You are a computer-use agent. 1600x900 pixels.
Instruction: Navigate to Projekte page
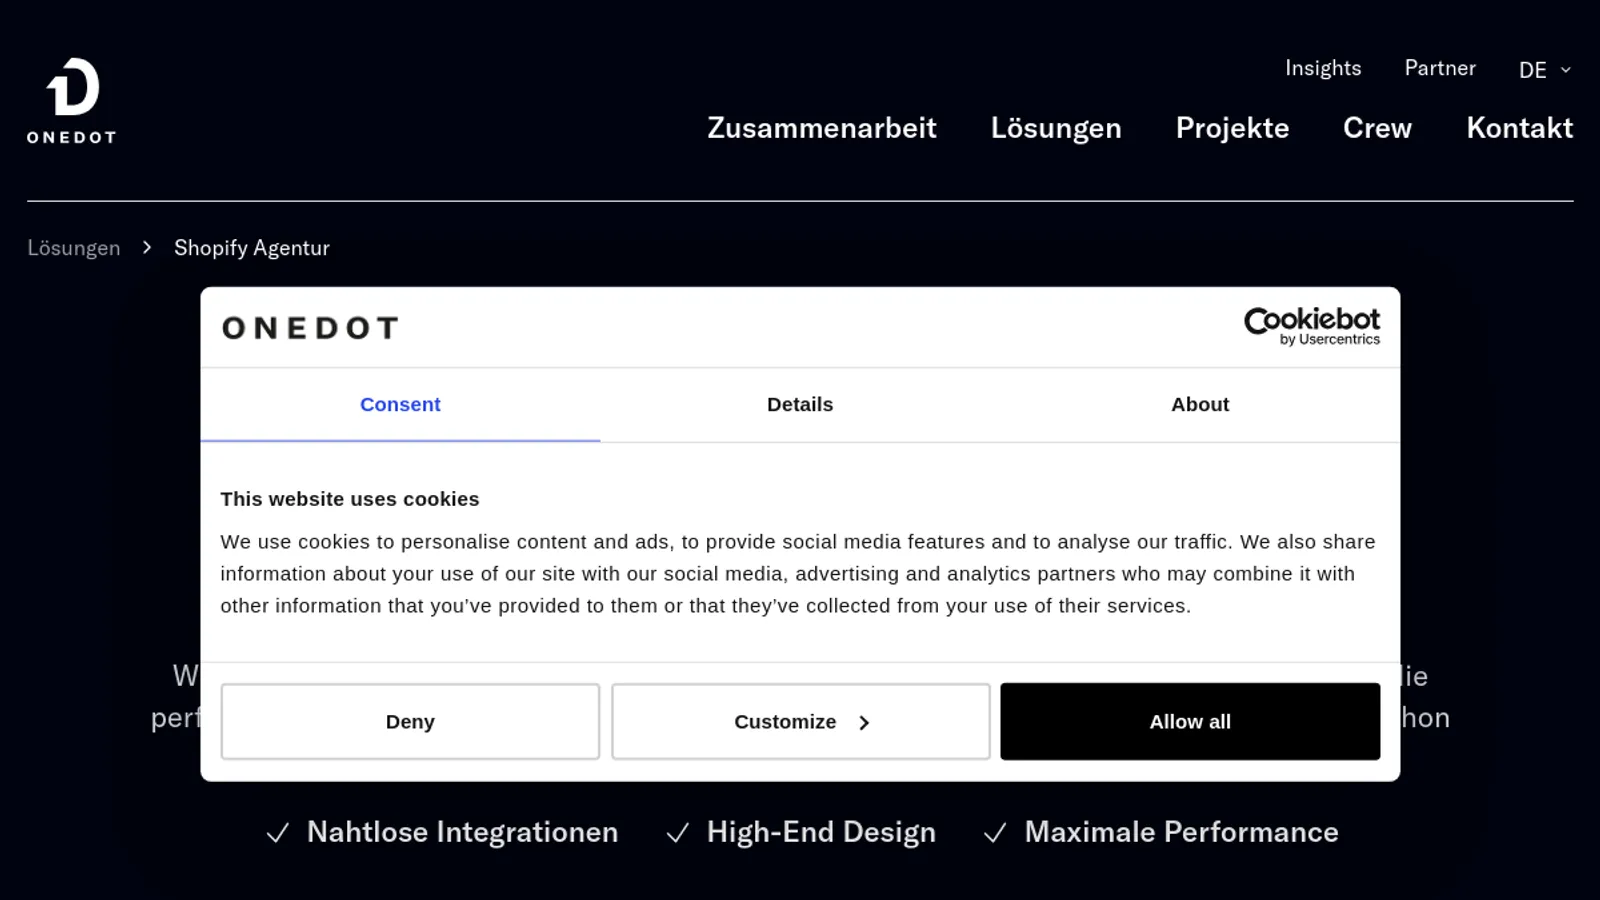[1232, 128]
